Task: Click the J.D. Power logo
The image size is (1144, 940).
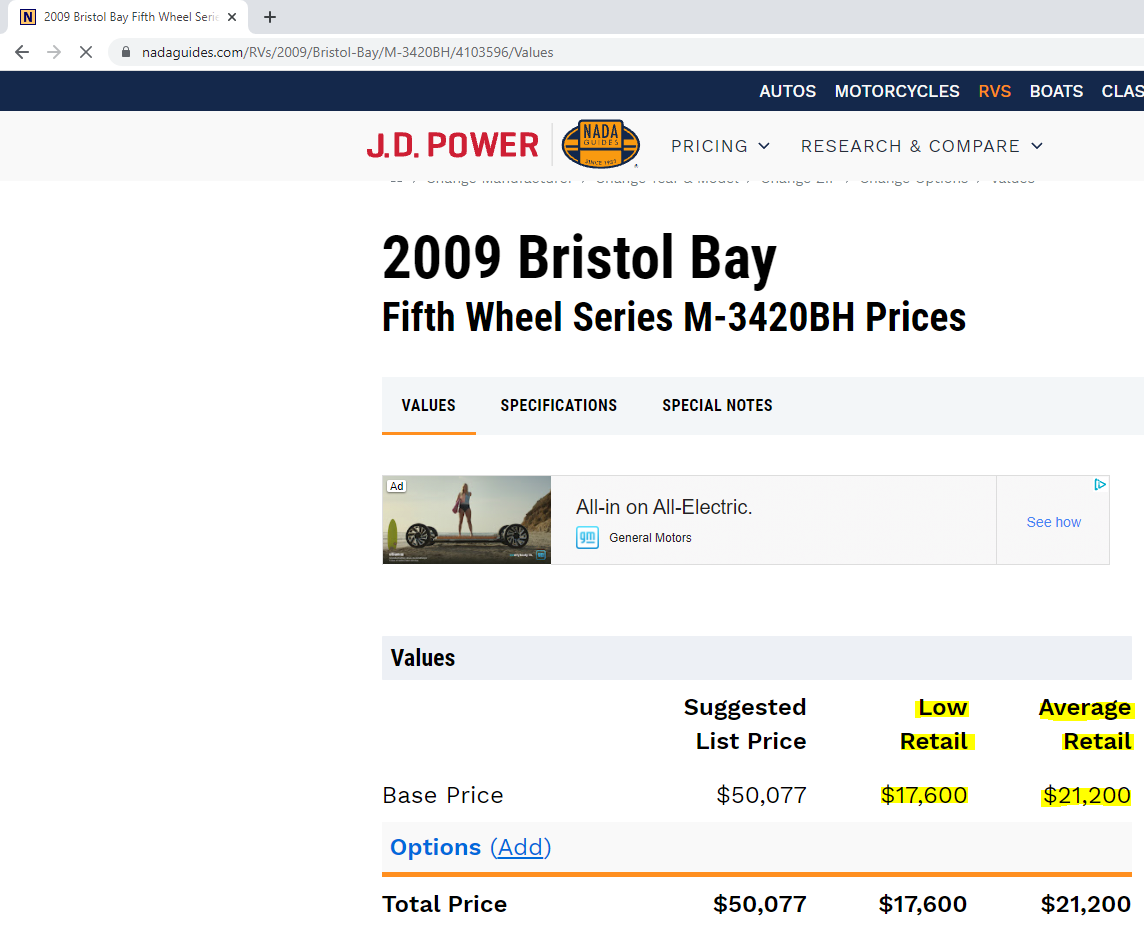Action: (452, 146)
